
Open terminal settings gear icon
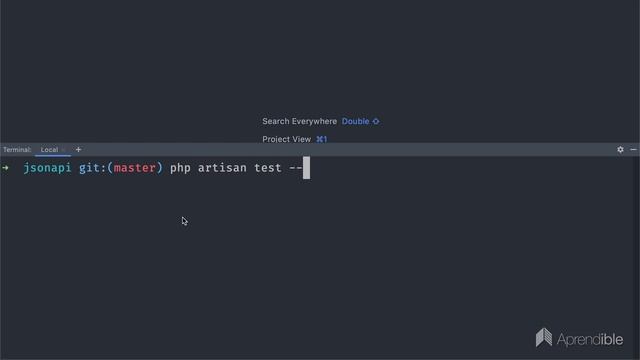[x=620, y=149]
